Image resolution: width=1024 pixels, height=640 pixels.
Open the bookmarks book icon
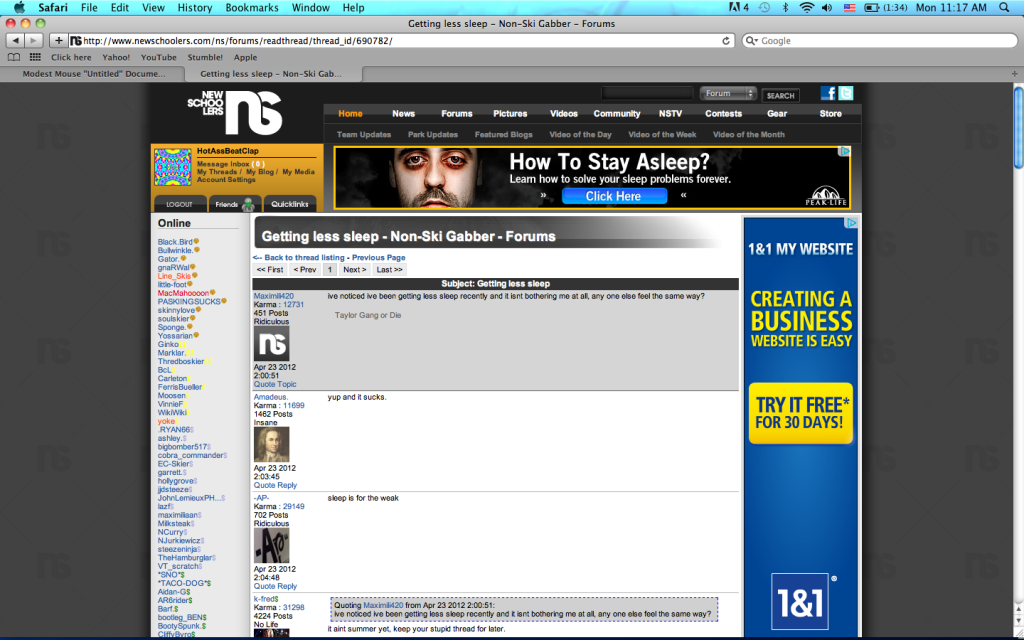(14, 57)
